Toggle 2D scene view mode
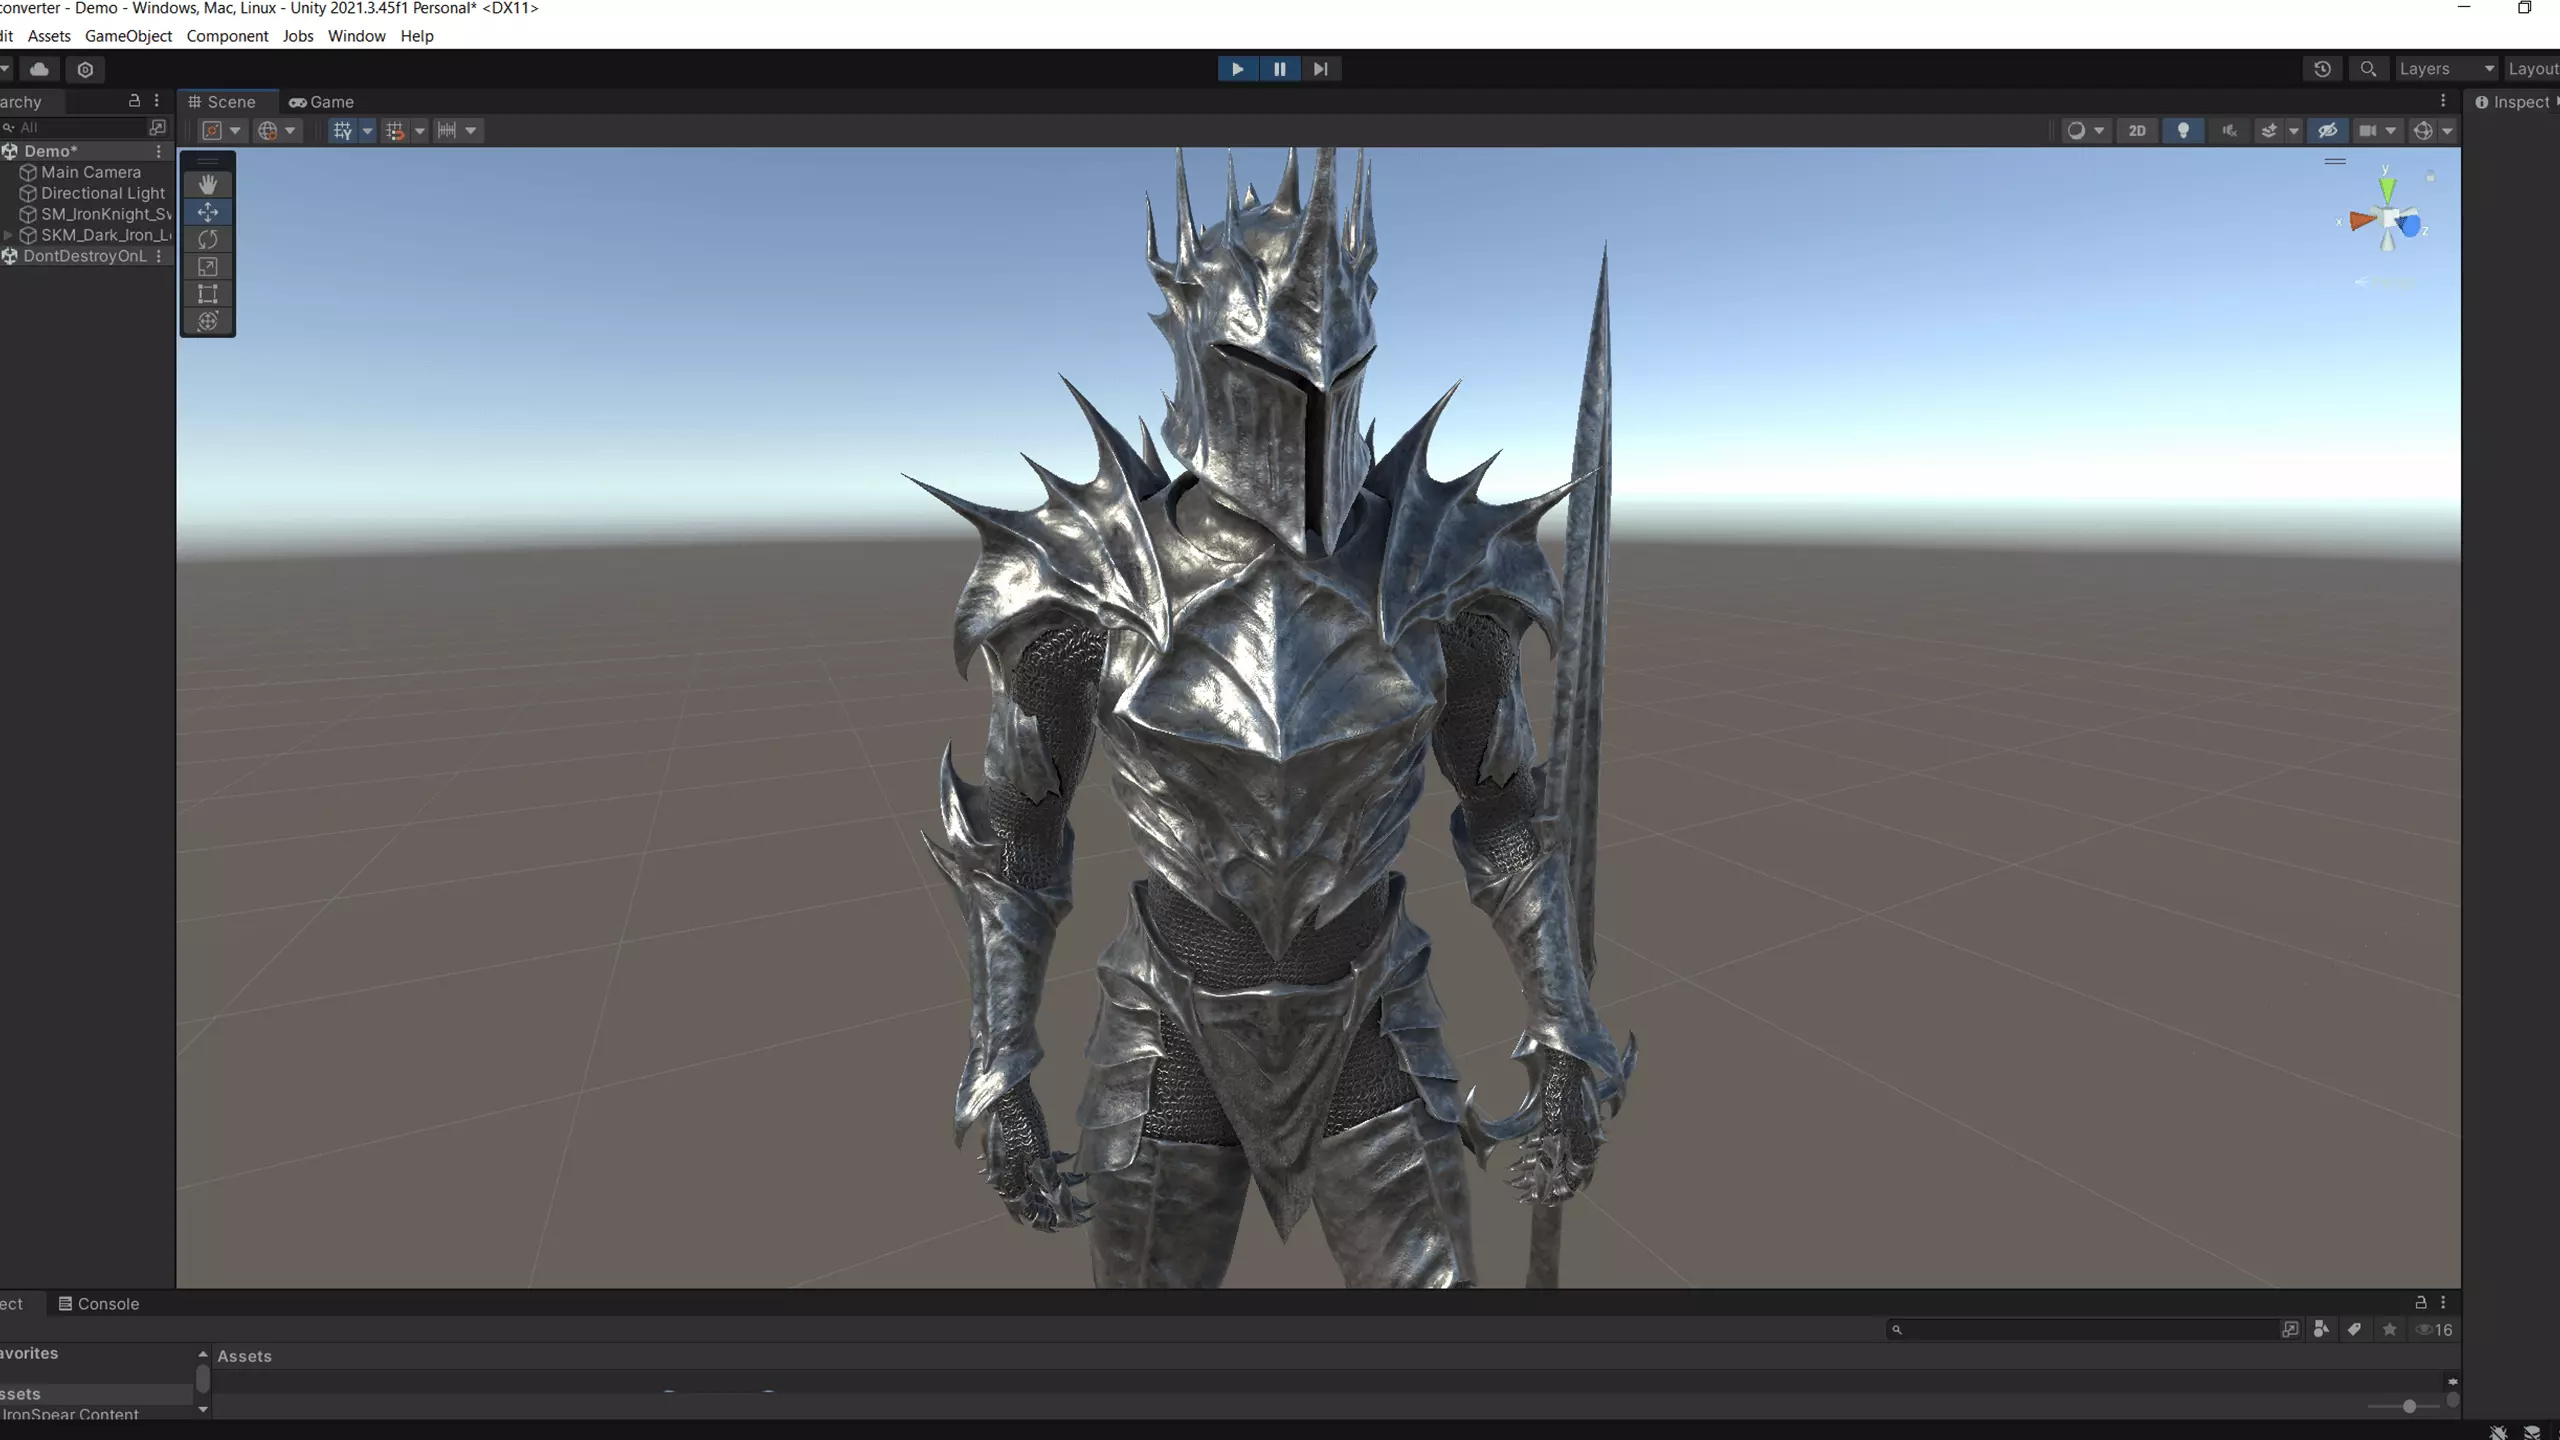The height and width of the screenshot is (1440, 2560). coord(2137,131)
